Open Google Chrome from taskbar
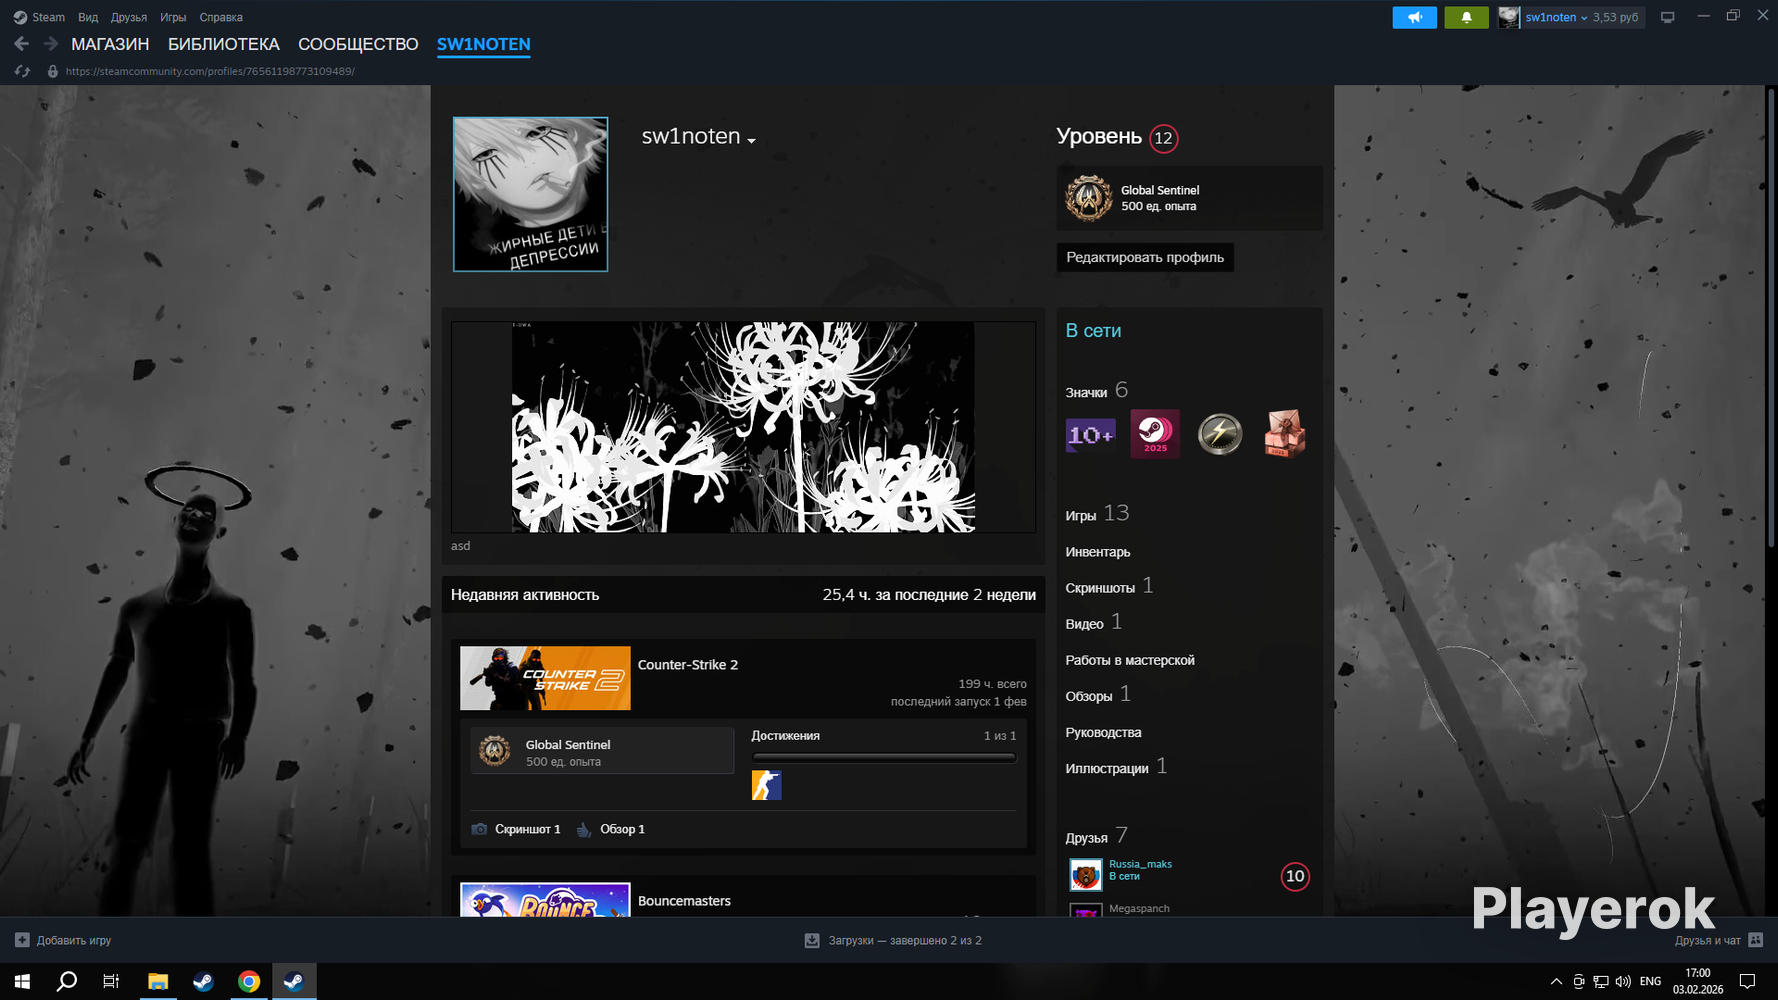Image resolution: width=1778 pixels, height=1000 pixels. [x=249, y=982]
